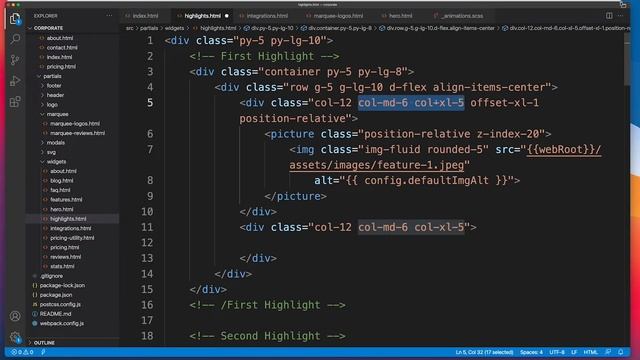This screenshot has height=360, width=640.
Task: Open marquee-reviews.html file
Action: click(x=77, y=133)
